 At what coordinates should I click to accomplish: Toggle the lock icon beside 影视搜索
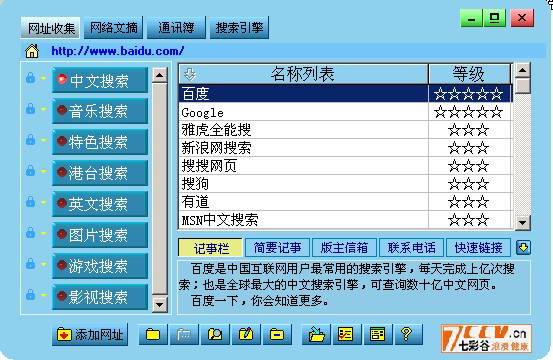pos(31,295)
